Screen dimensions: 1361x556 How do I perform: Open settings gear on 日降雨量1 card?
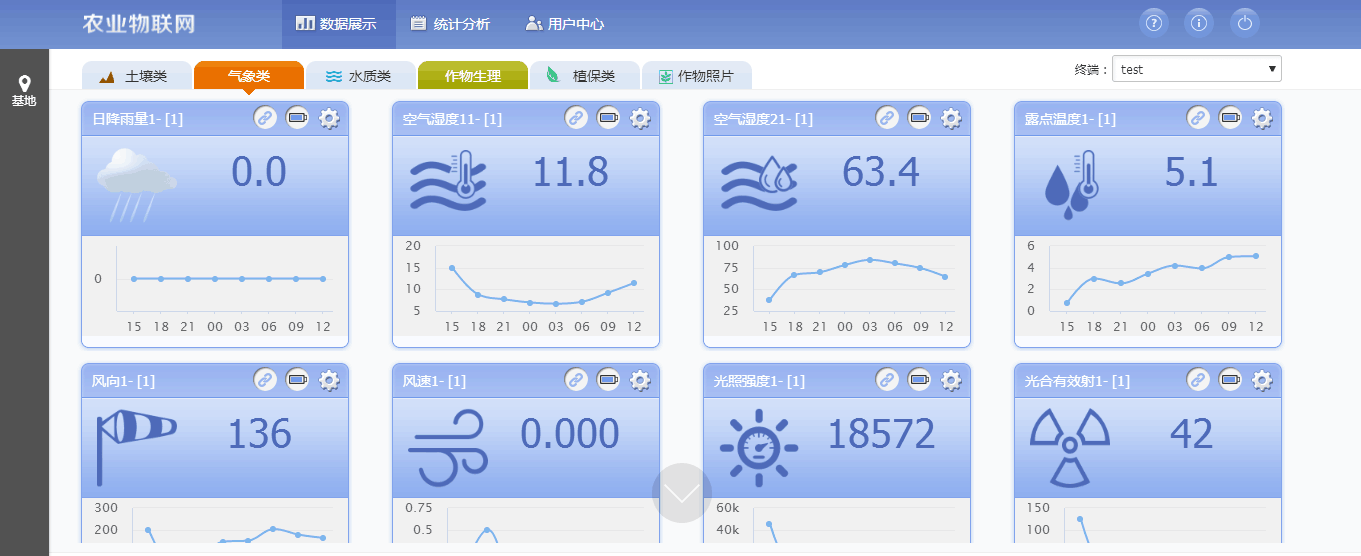[329, 119]
